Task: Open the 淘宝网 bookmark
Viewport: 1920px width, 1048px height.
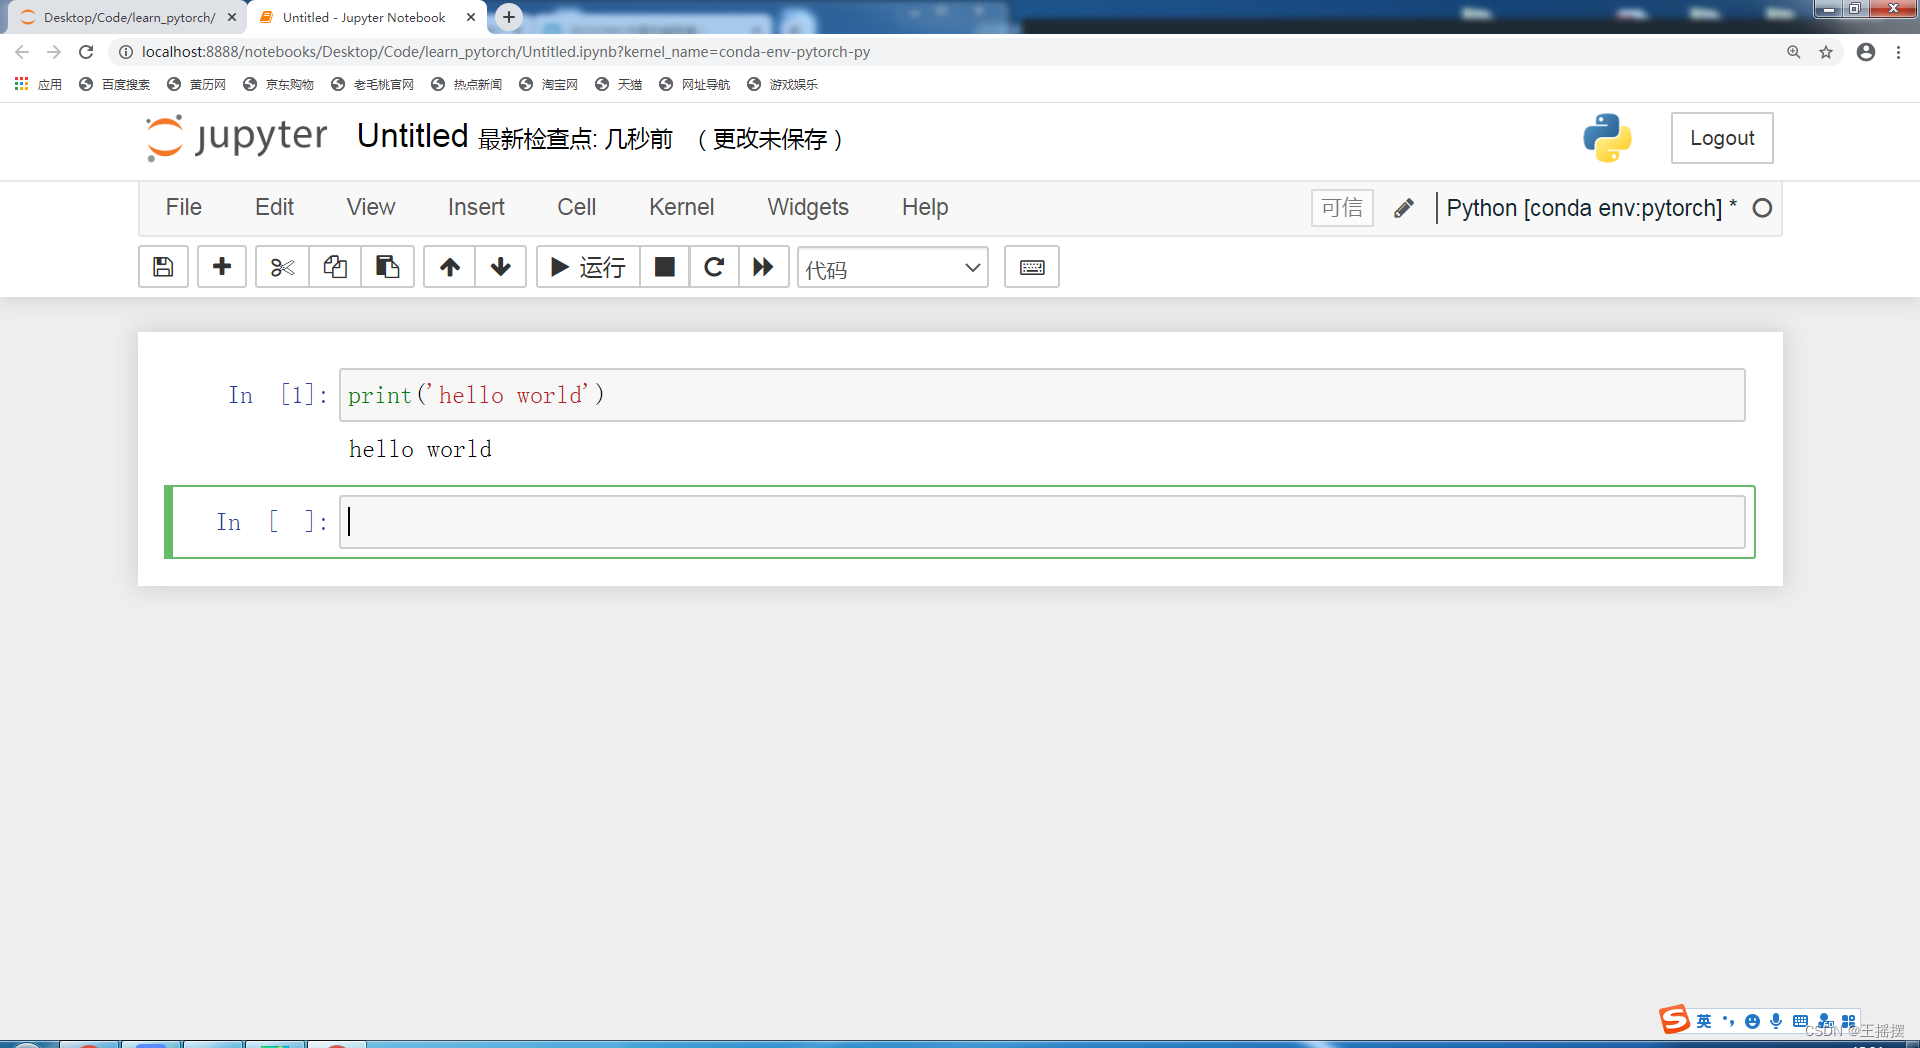Action: (549, 84)
